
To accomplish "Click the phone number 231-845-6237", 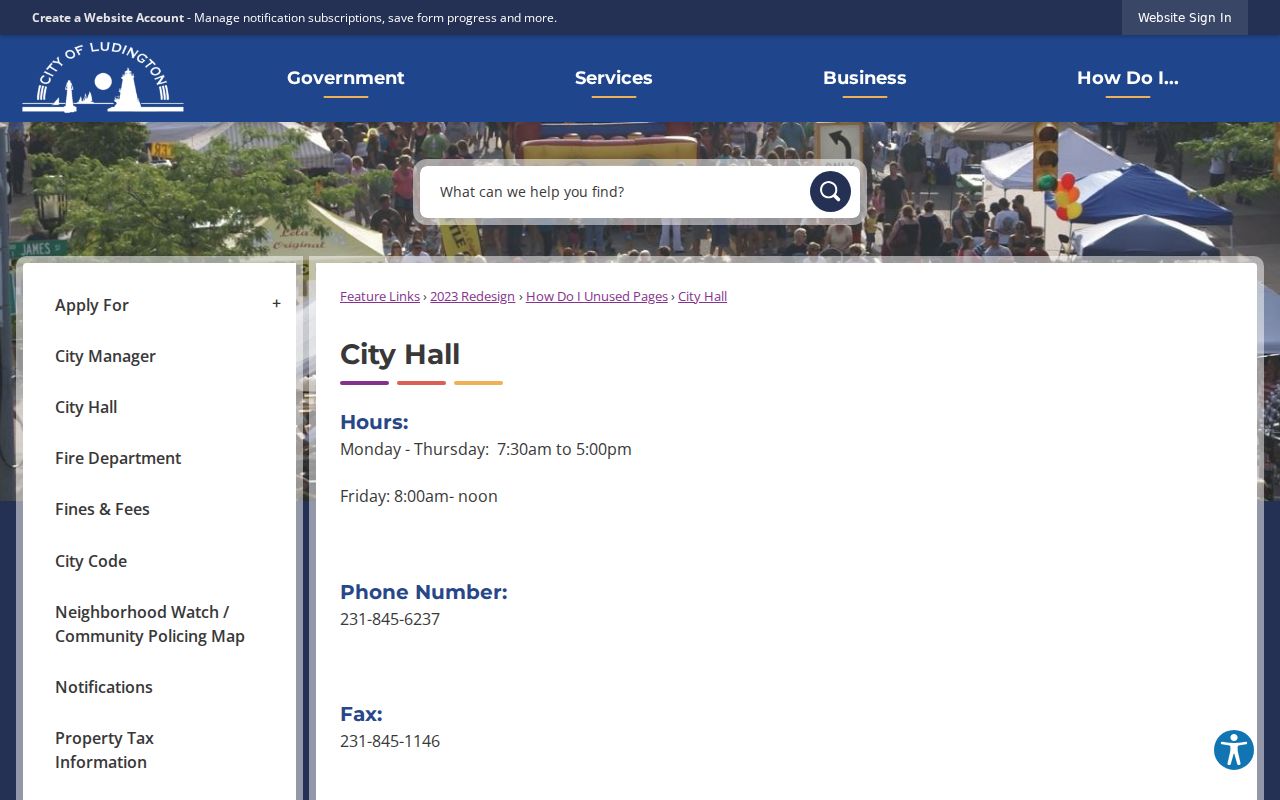I will [x=390, y=619].
